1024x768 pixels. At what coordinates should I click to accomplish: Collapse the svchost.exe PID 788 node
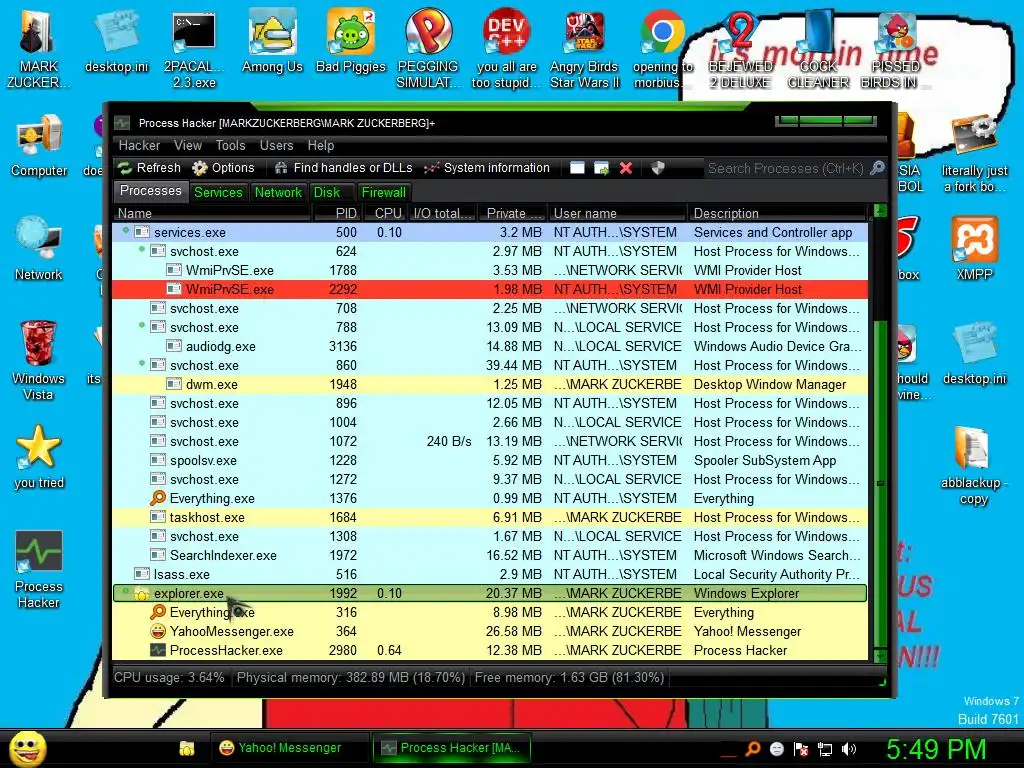click(x=142, y=325)
